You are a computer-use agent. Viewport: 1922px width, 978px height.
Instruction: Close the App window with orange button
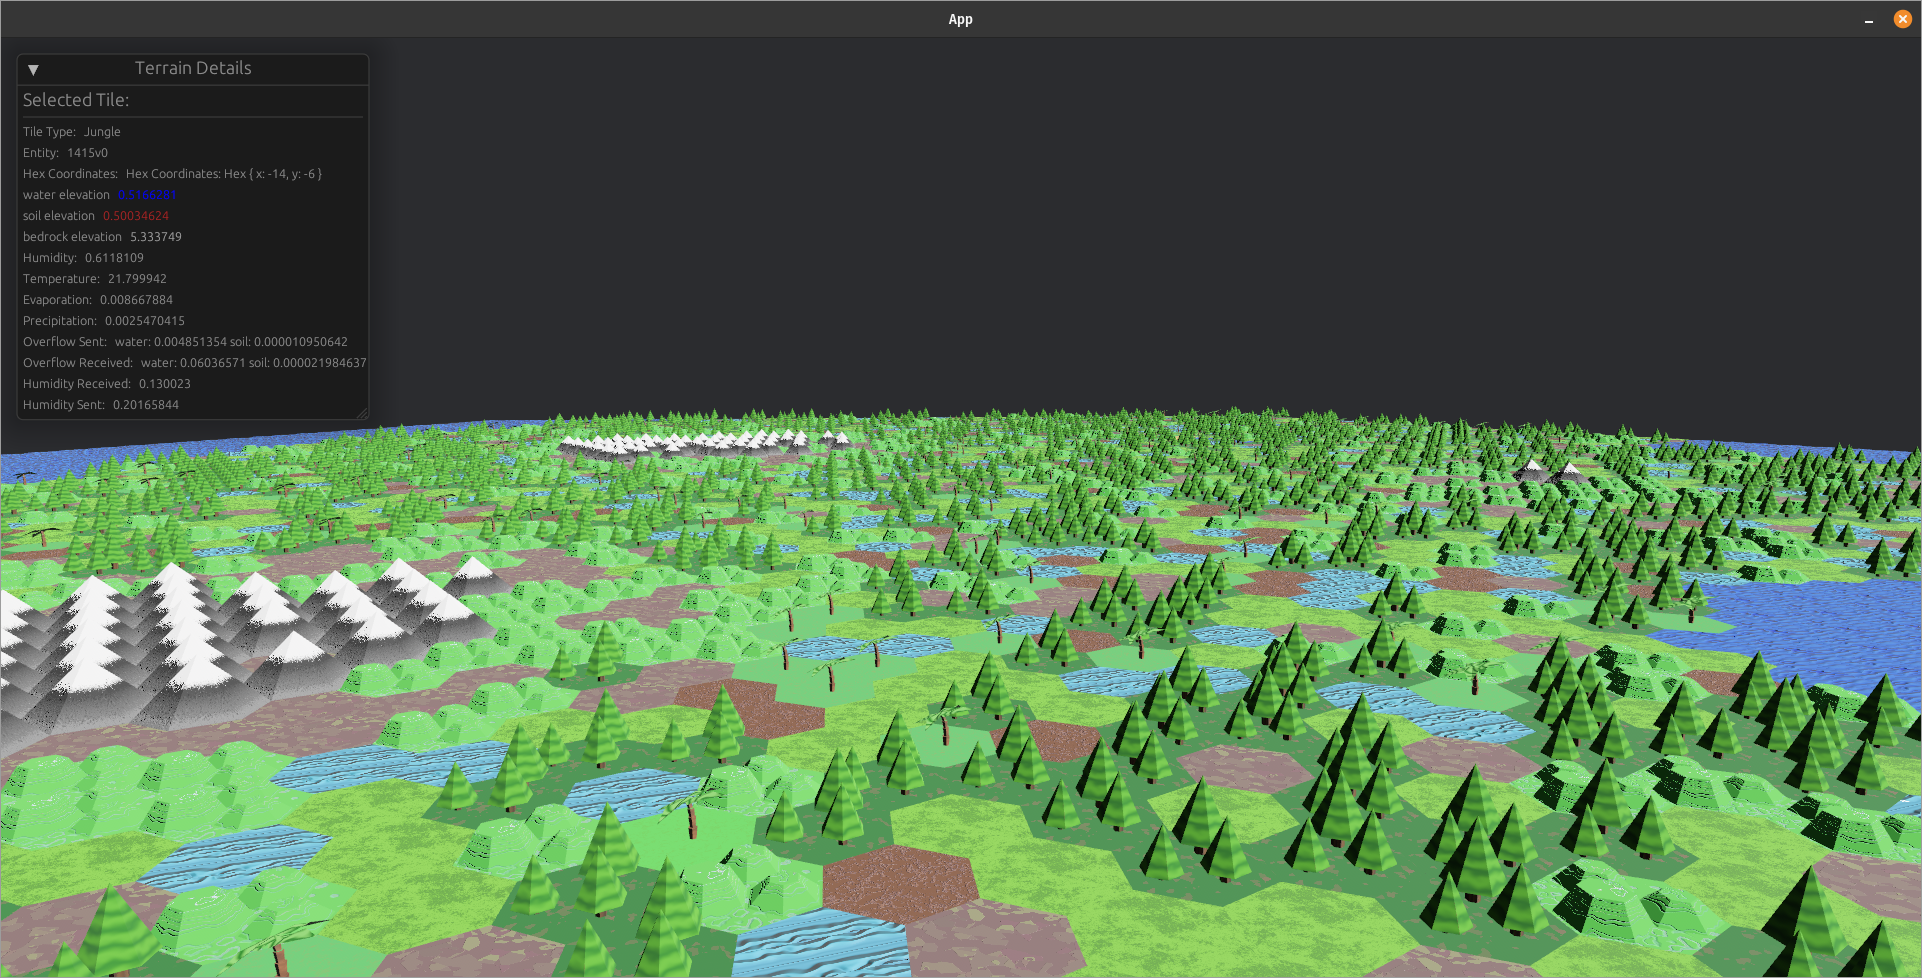click(x=1903, y=19)
